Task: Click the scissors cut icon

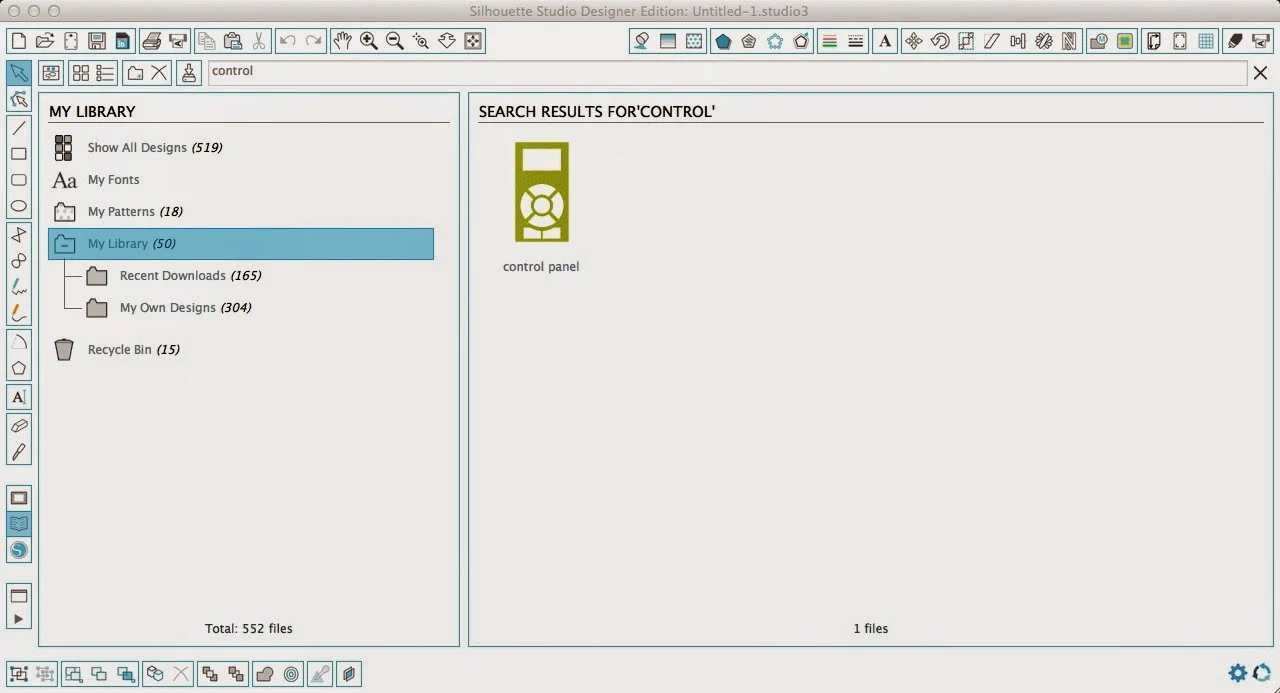Action: [x=258, y=41]
